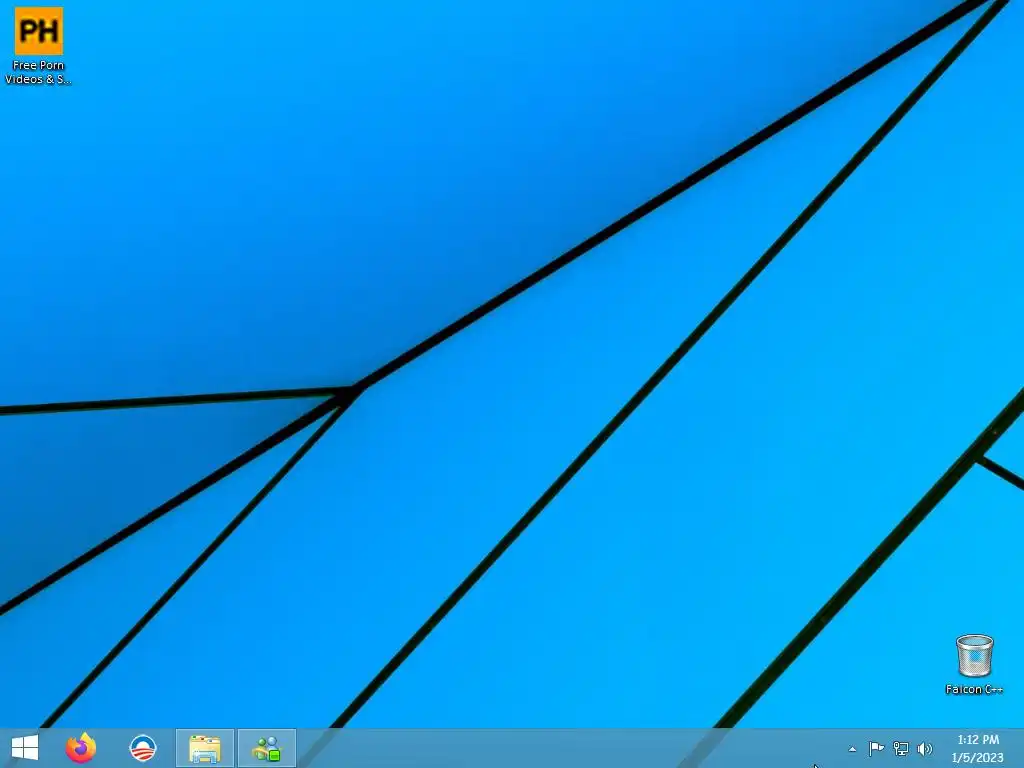Screen dimensions: 1024x768
Task: Open the Windows Start button
Action: pyautogui.click(x=25, y=748)
